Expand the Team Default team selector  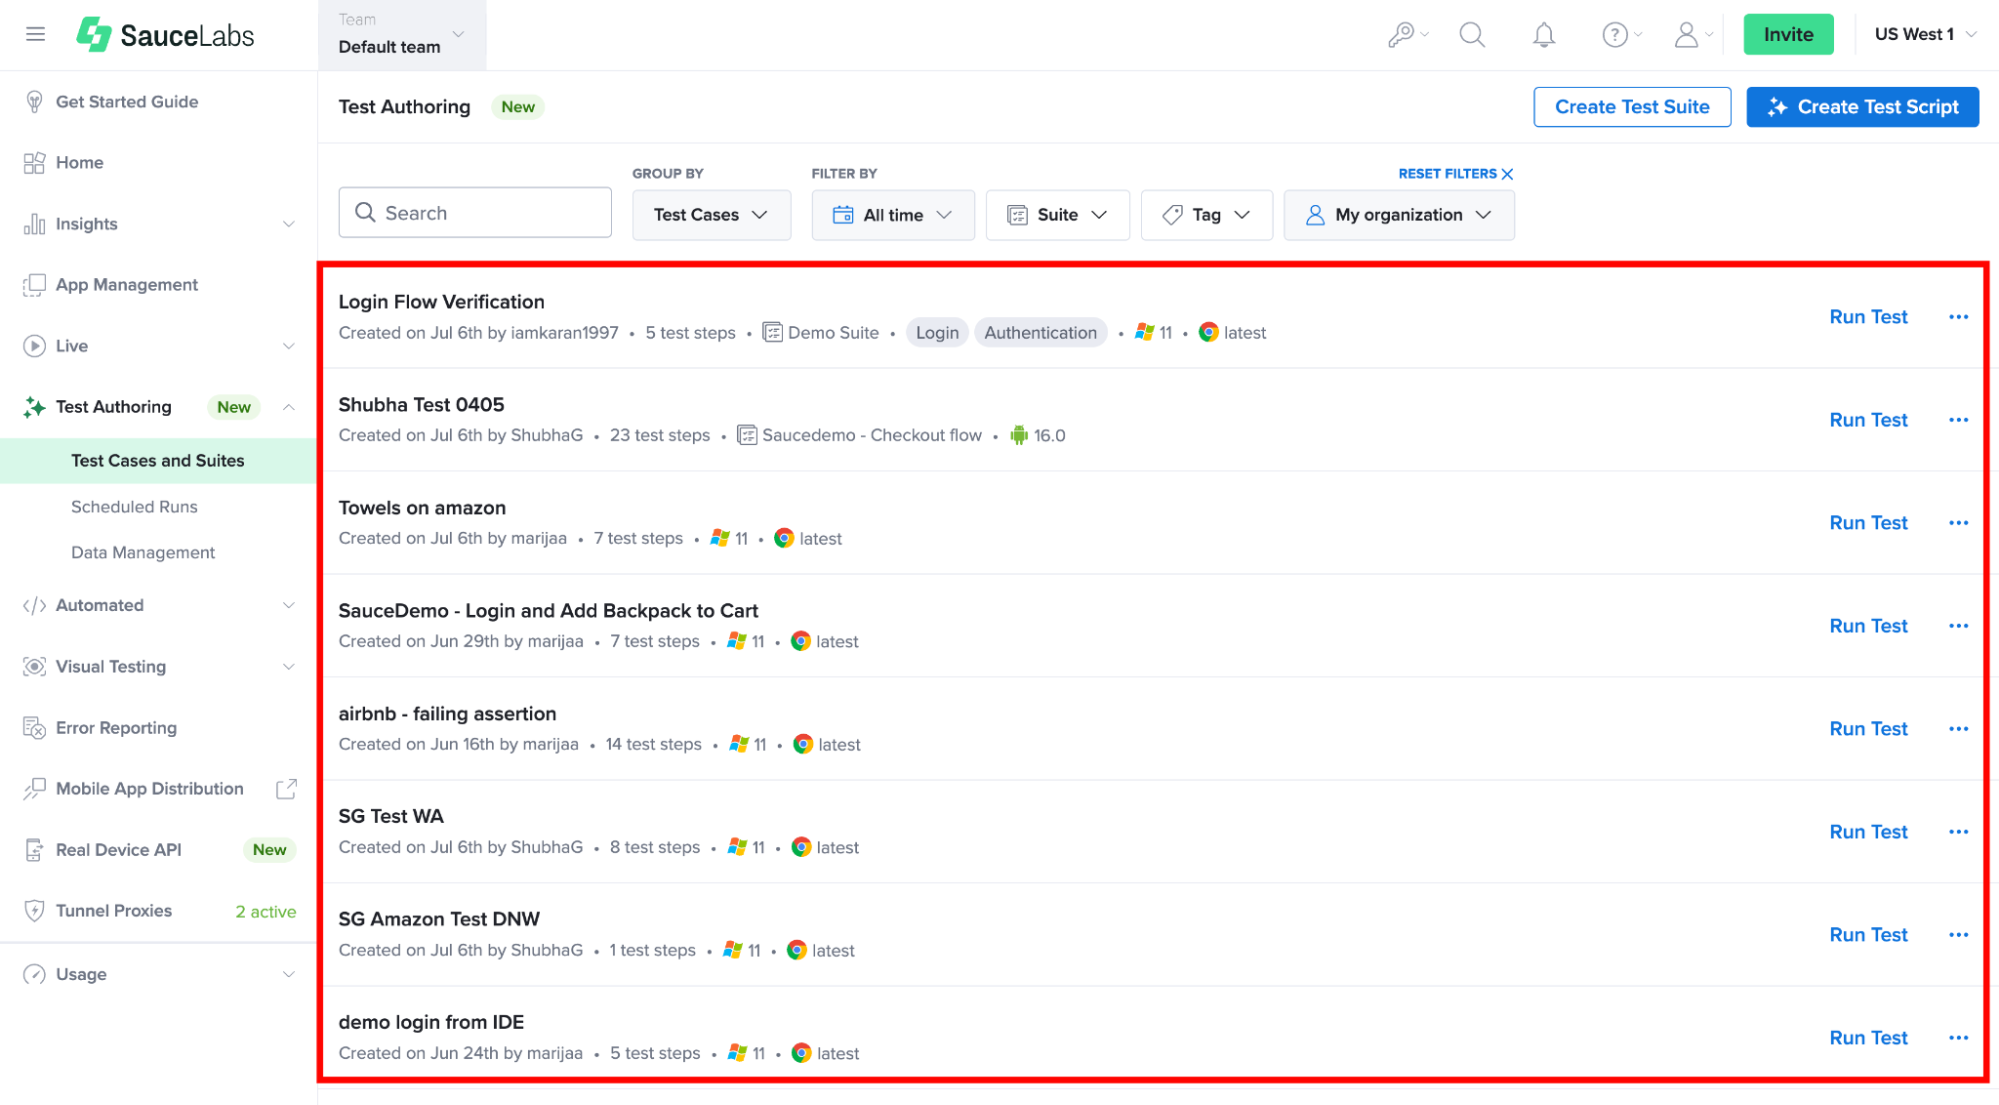click(402, 35)
